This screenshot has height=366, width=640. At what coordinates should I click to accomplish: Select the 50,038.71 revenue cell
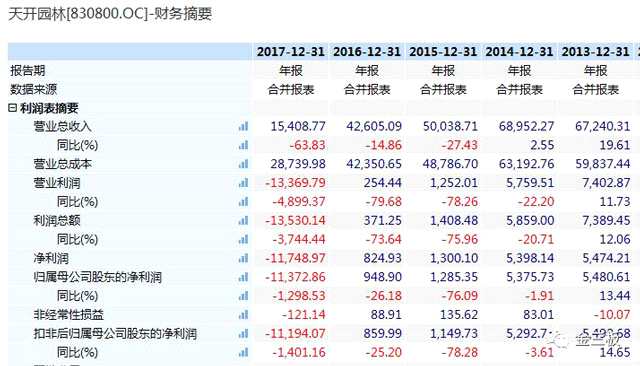tap(450, 126)
